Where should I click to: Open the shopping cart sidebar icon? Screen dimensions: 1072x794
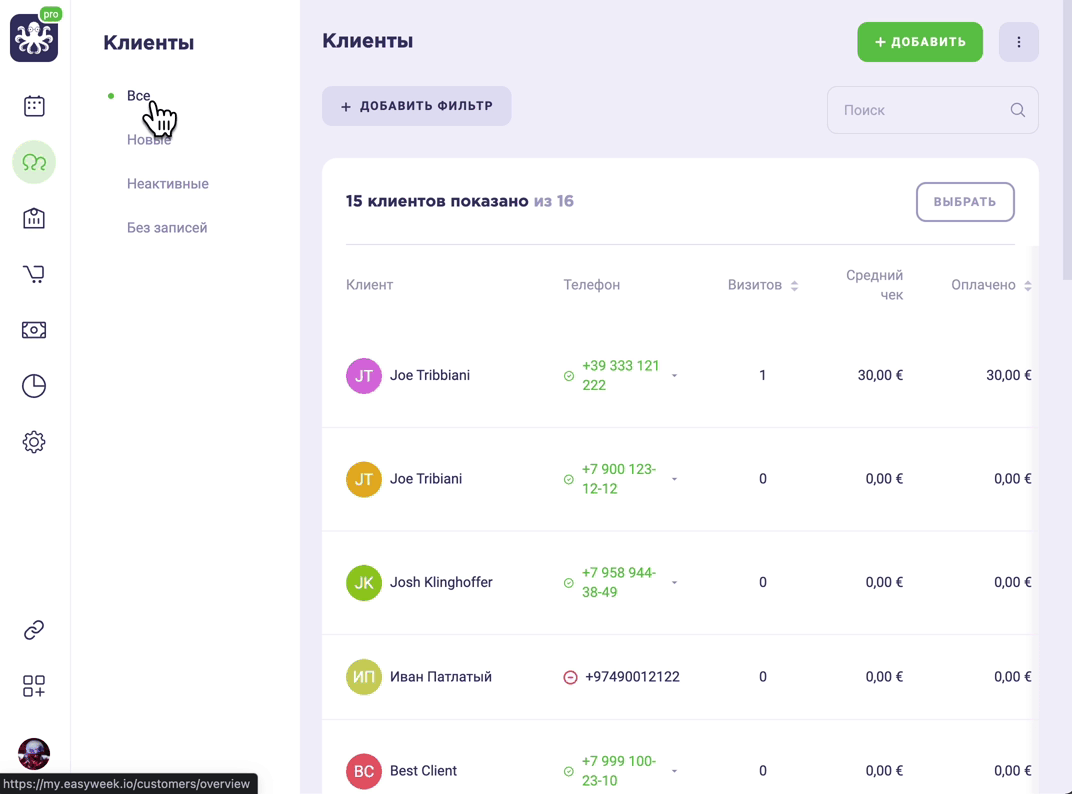pyautogui.click(x=34, y=274)
